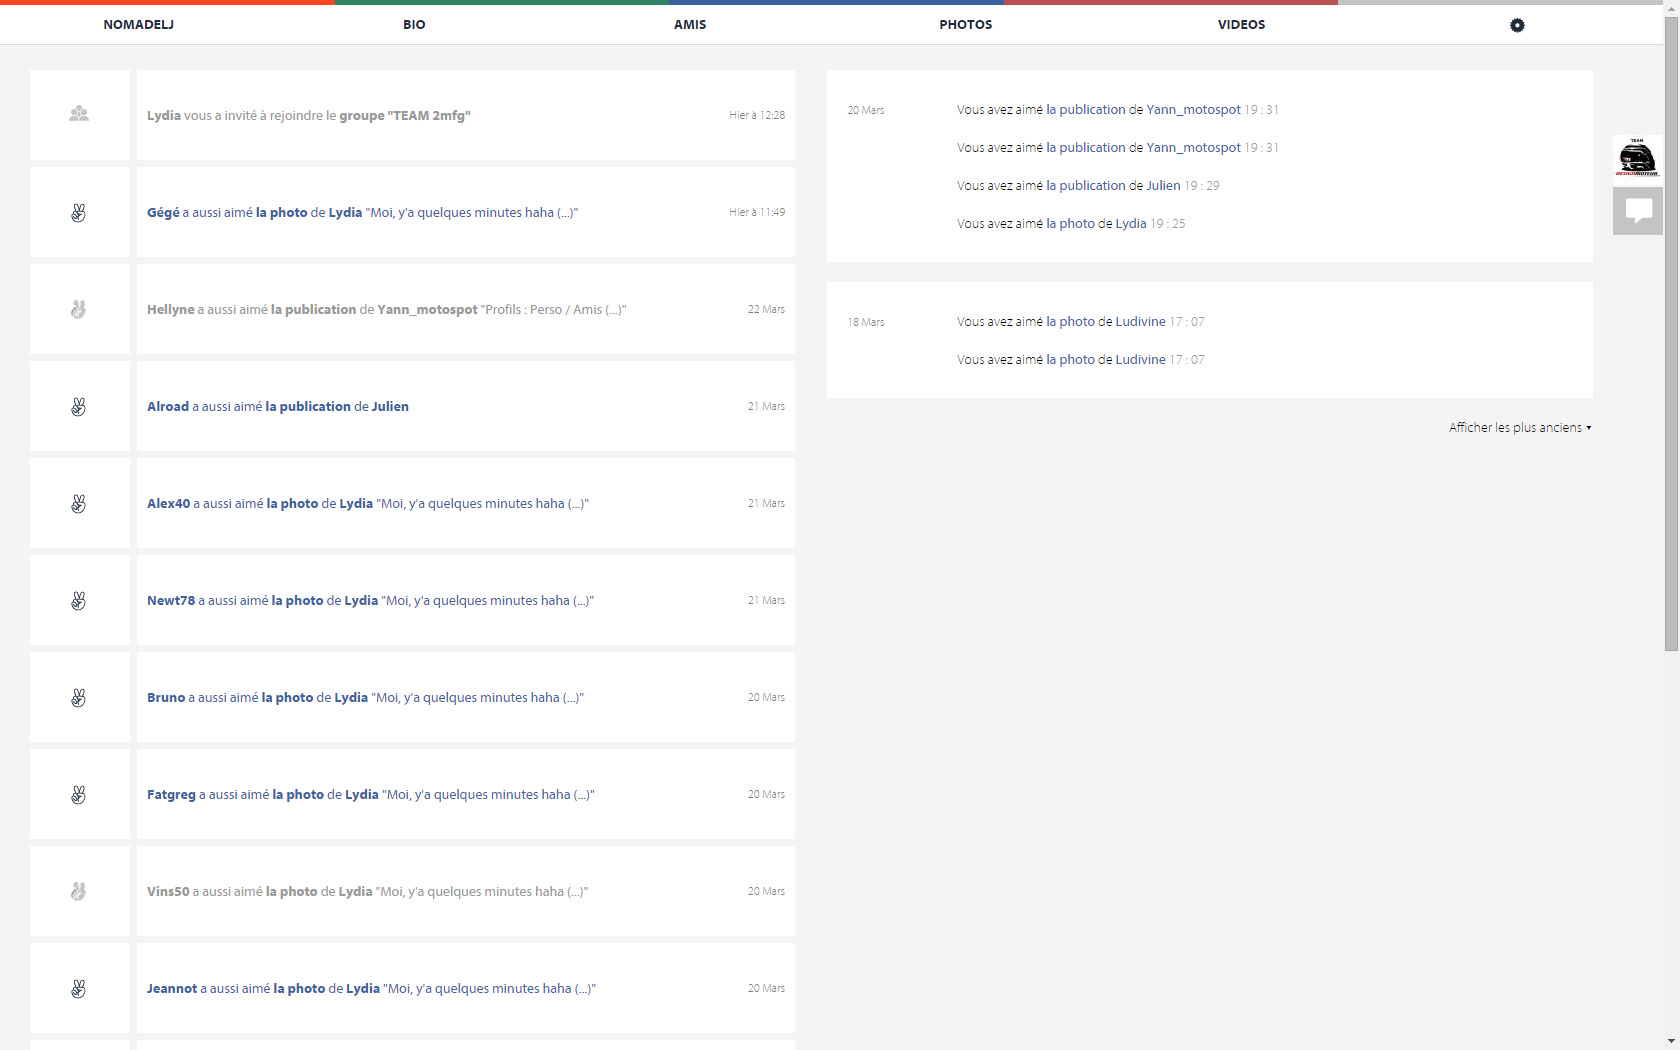The height and width of the screenshot is (1050, 1680).
Task: Open the settings gear icon
Action: (1517, 25)
